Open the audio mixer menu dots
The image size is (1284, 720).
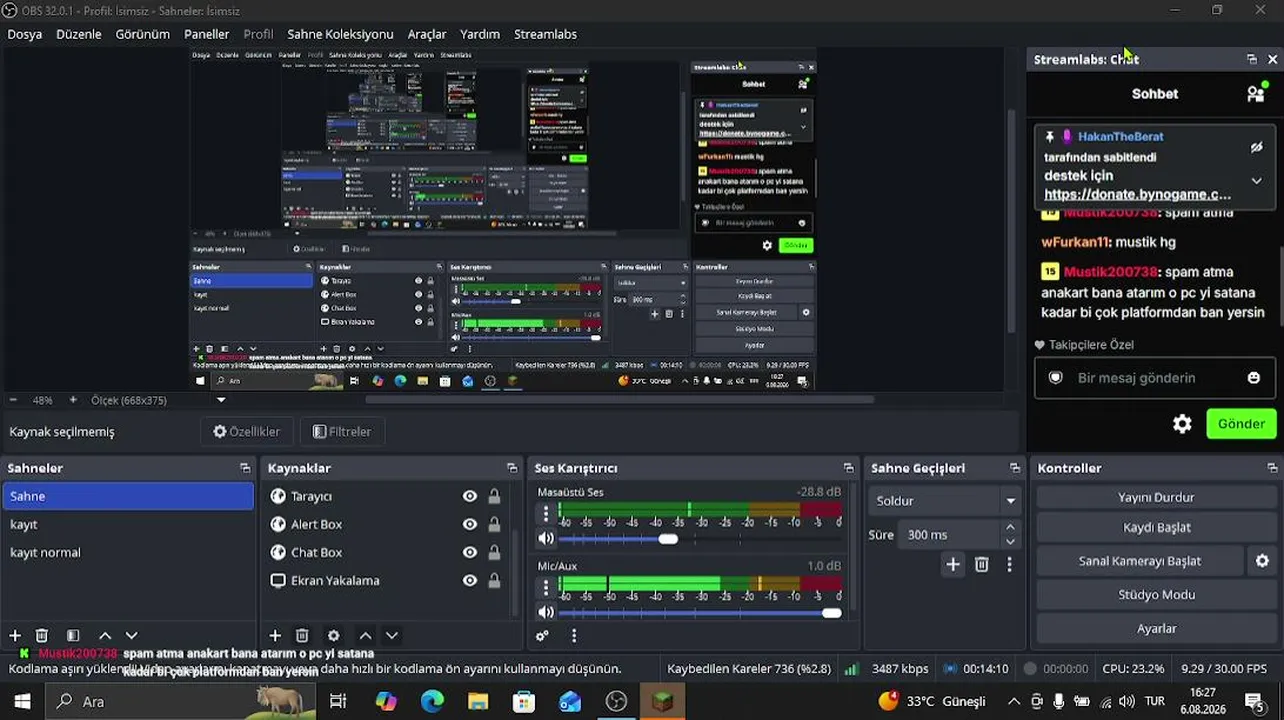574,636
